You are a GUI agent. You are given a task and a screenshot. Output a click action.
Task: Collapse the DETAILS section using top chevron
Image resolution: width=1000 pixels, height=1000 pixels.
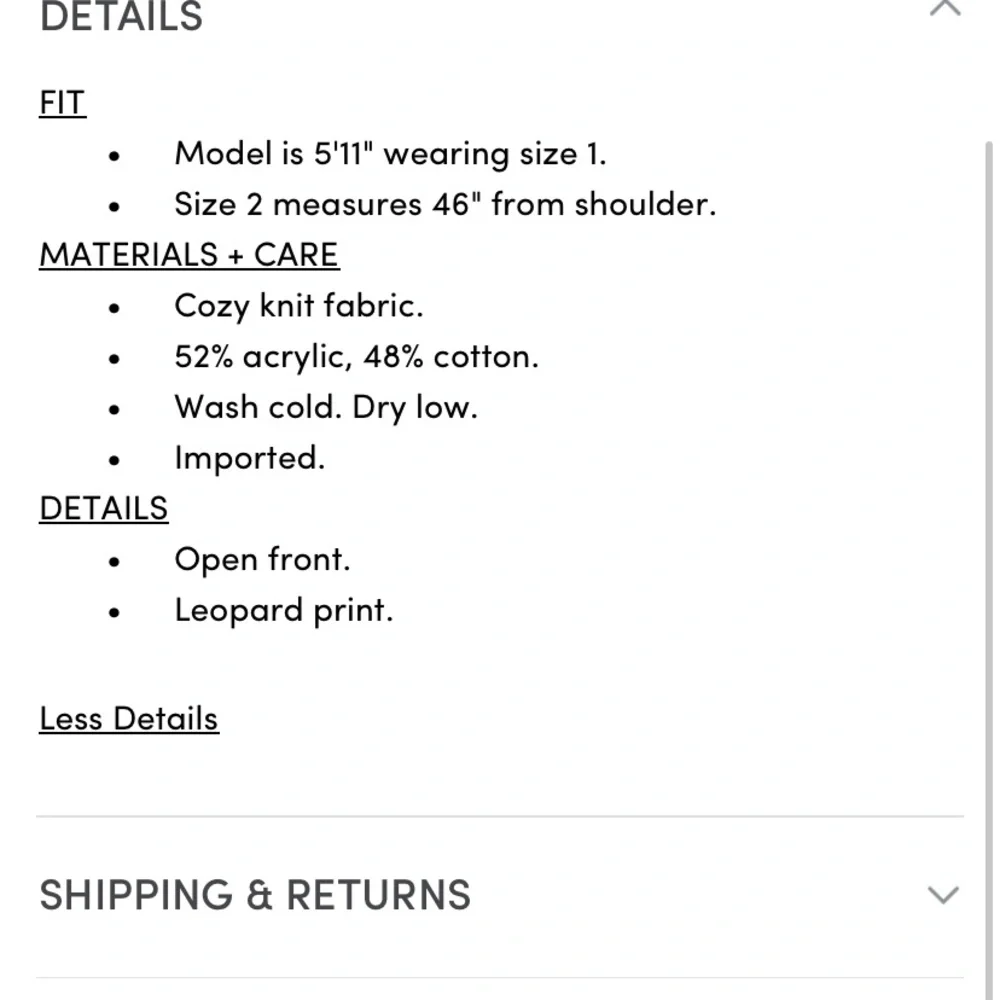[x=945, y=9]
